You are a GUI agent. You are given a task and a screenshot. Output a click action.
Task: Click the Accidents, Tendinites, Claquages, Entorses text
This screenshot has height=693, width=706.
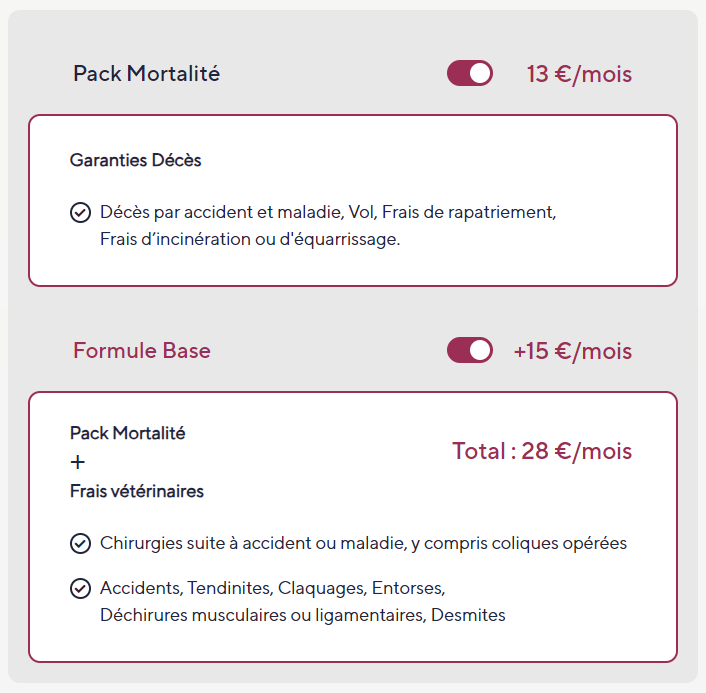[272, 587]
